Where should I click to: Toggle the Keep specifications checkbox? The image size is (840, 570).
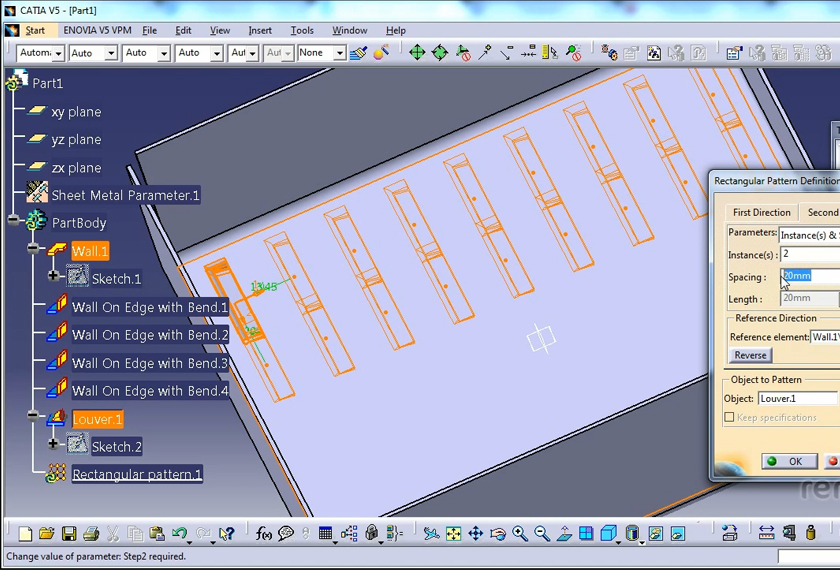click(x=729, y=417)
